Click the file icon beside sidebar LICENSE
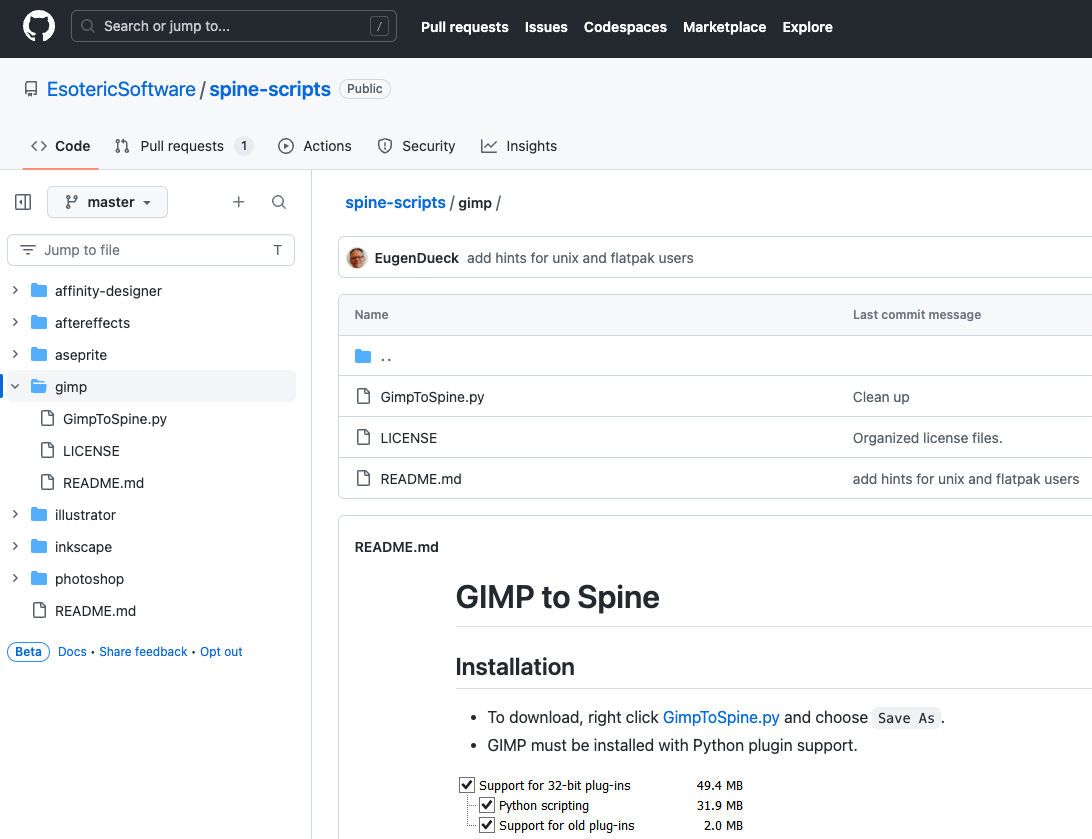Viewport: 1092px width, 839px height. click(x=47, y=450)
